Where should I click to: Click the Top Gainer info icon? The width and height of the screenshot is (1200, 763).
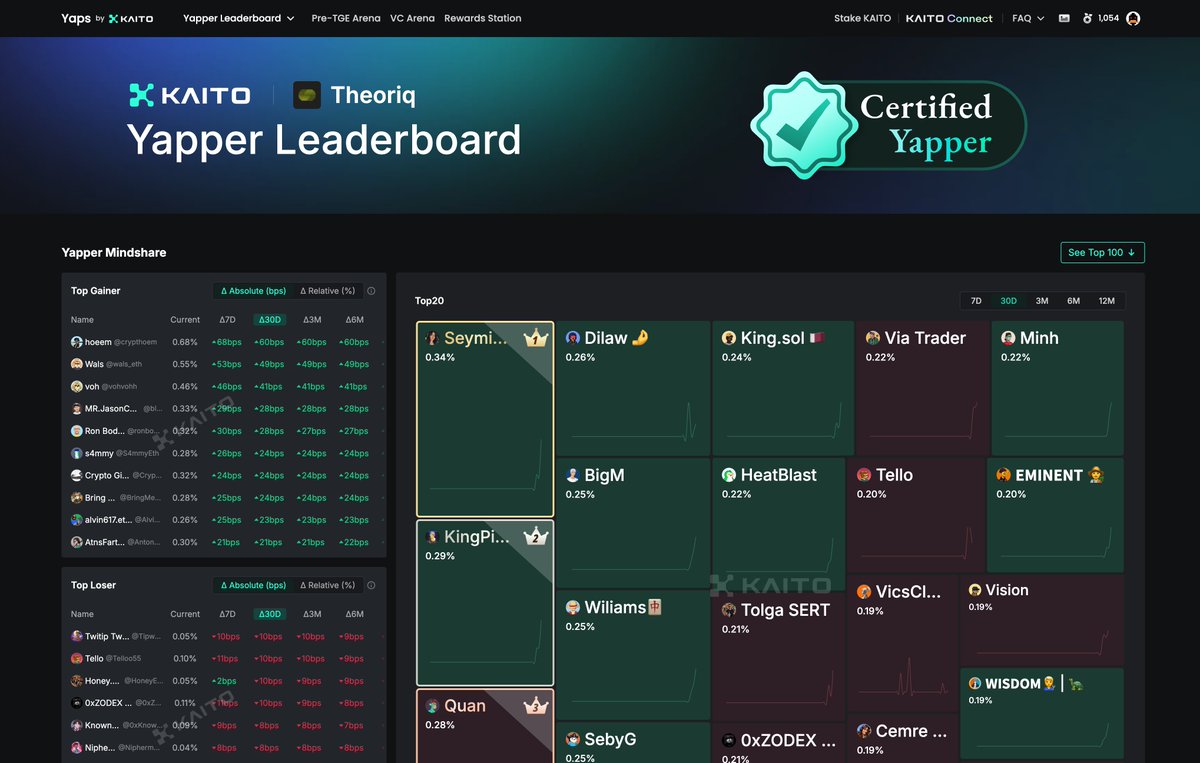click(371, 291)
